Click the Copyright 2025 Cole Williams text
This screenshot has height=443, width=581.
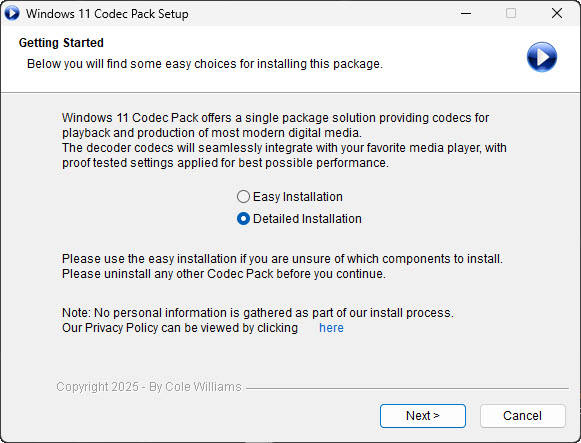(x=149, y=387)
